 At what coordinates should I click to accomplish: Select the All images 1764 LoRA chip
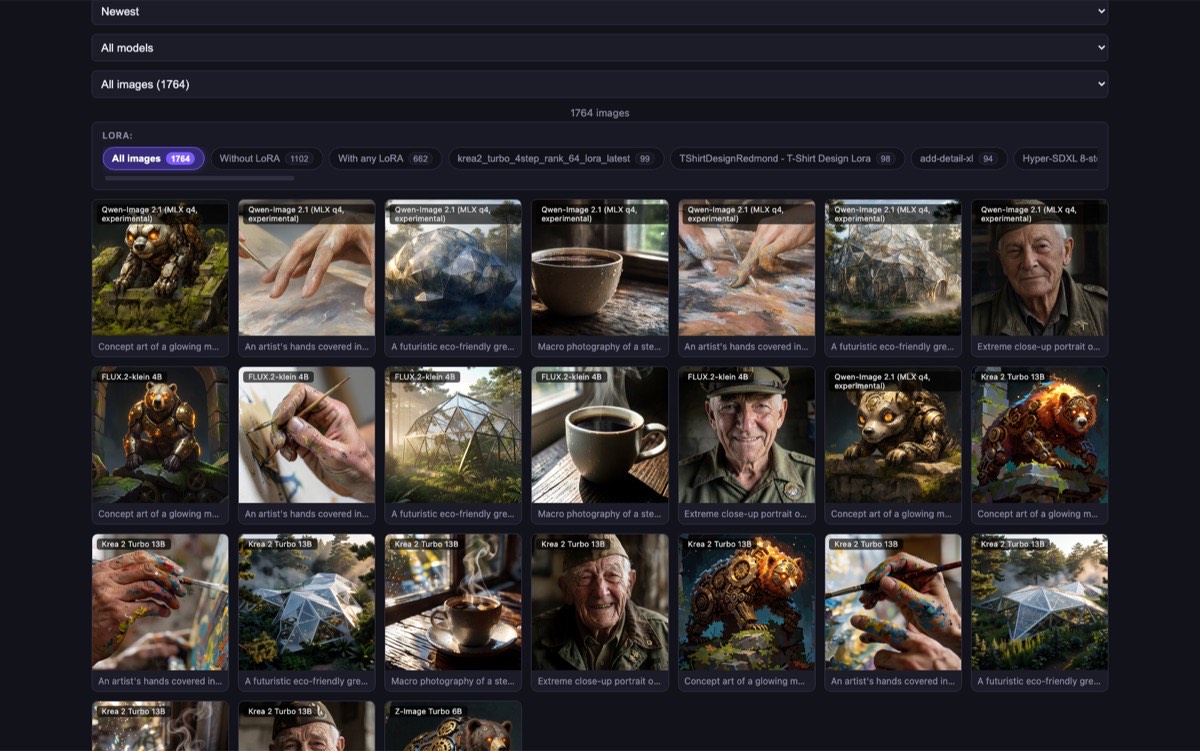click(153, 159)
